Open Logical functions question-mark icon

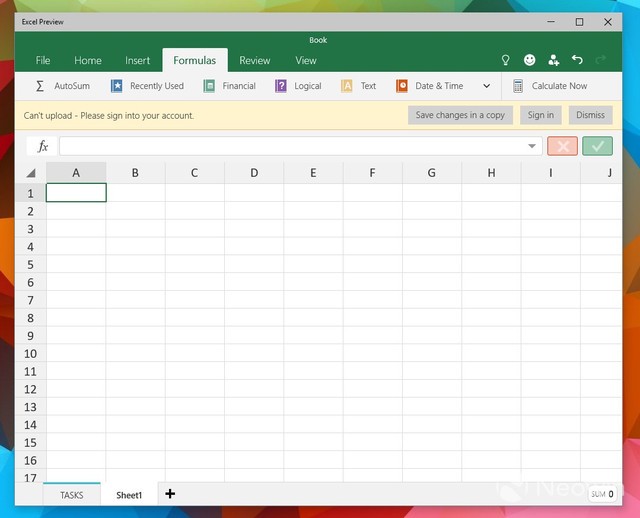[281, 86]
